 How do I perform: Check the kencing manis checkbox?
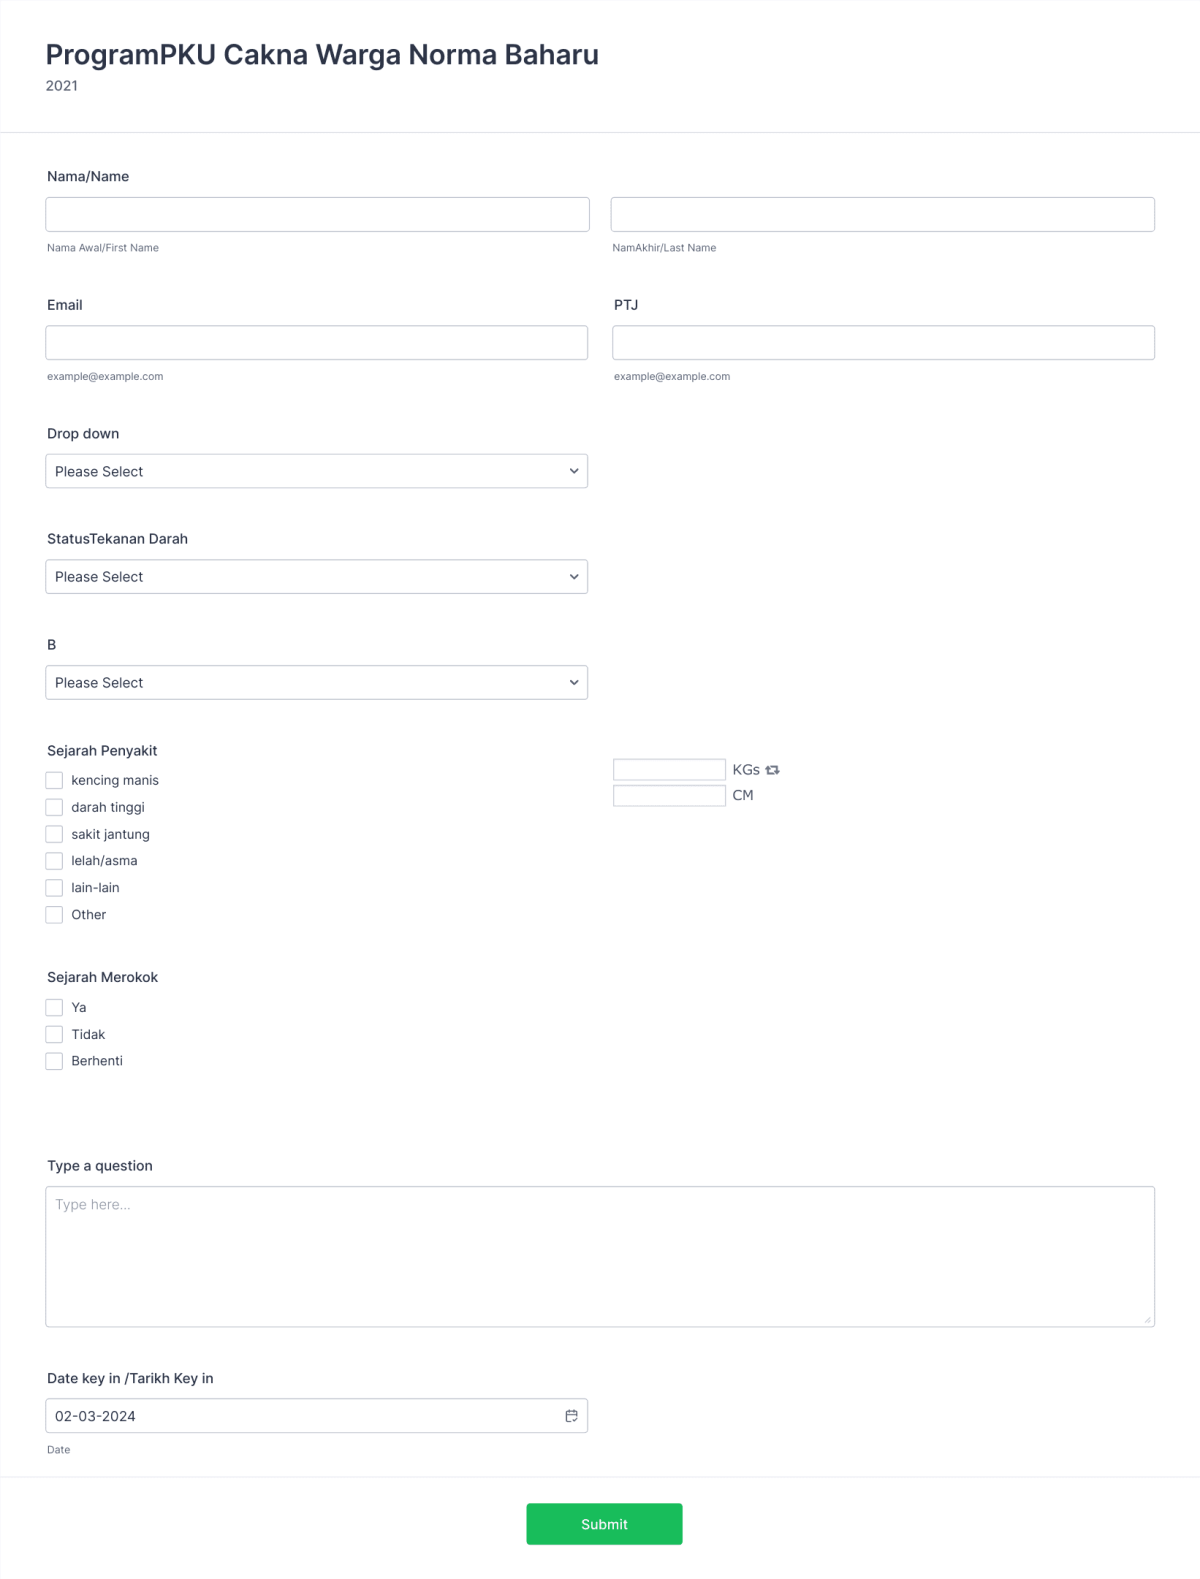[54, 780]
